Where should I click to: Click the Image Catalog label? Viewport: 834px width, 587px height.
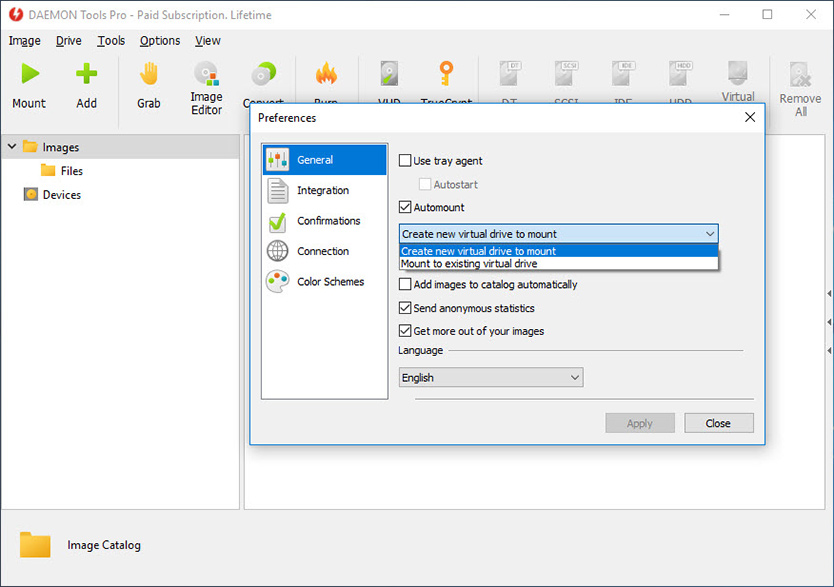pos(104,545)
